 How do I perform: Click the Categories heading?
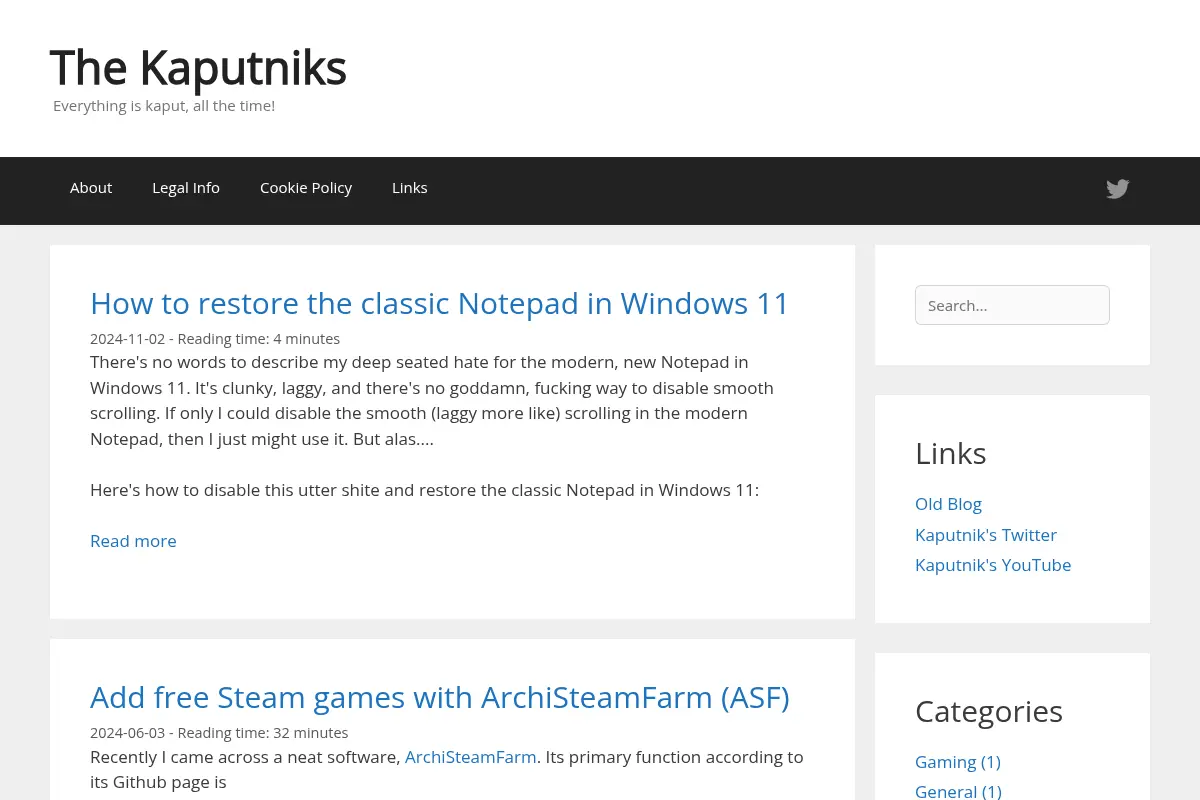(989, 711)
